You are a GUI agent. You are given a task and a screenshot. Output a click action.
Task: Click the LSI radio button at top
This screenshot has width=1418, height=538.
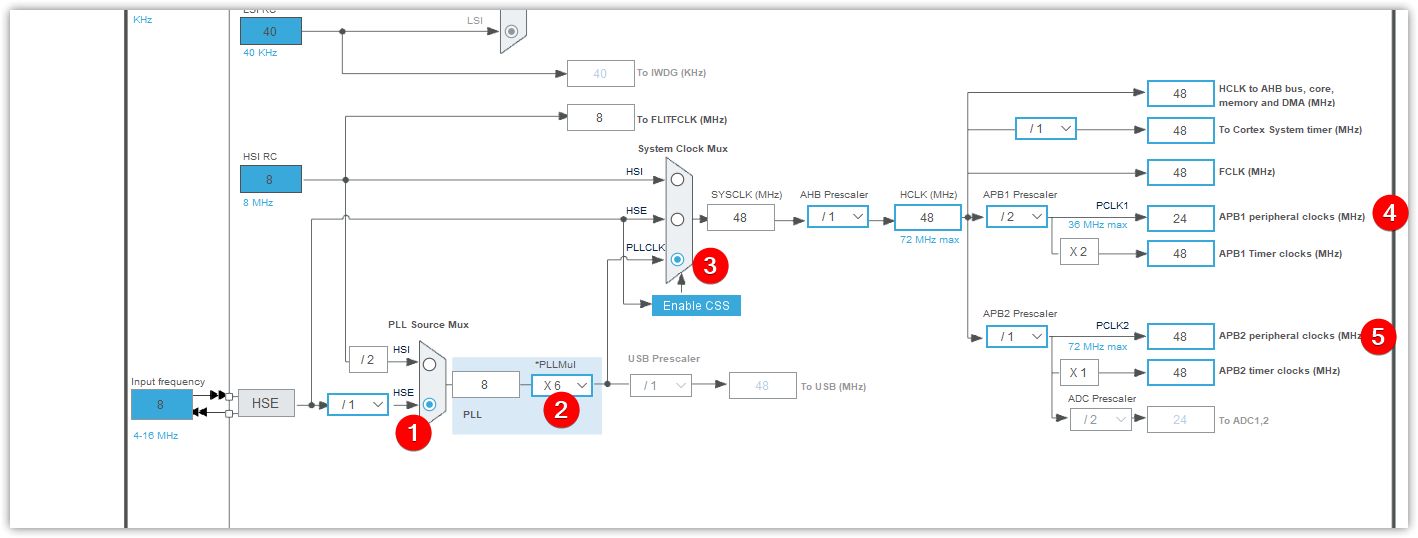click(x=512, y=31)
